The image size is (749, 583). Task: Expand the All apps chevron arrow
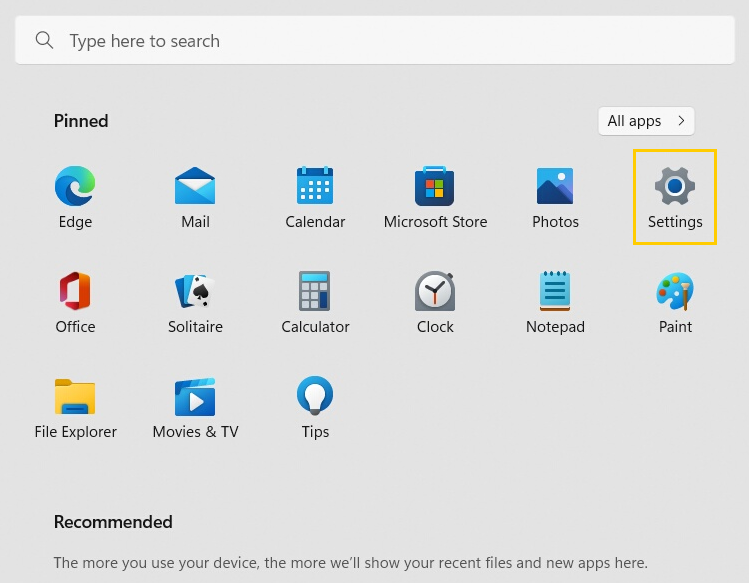(x=681, y=121)
